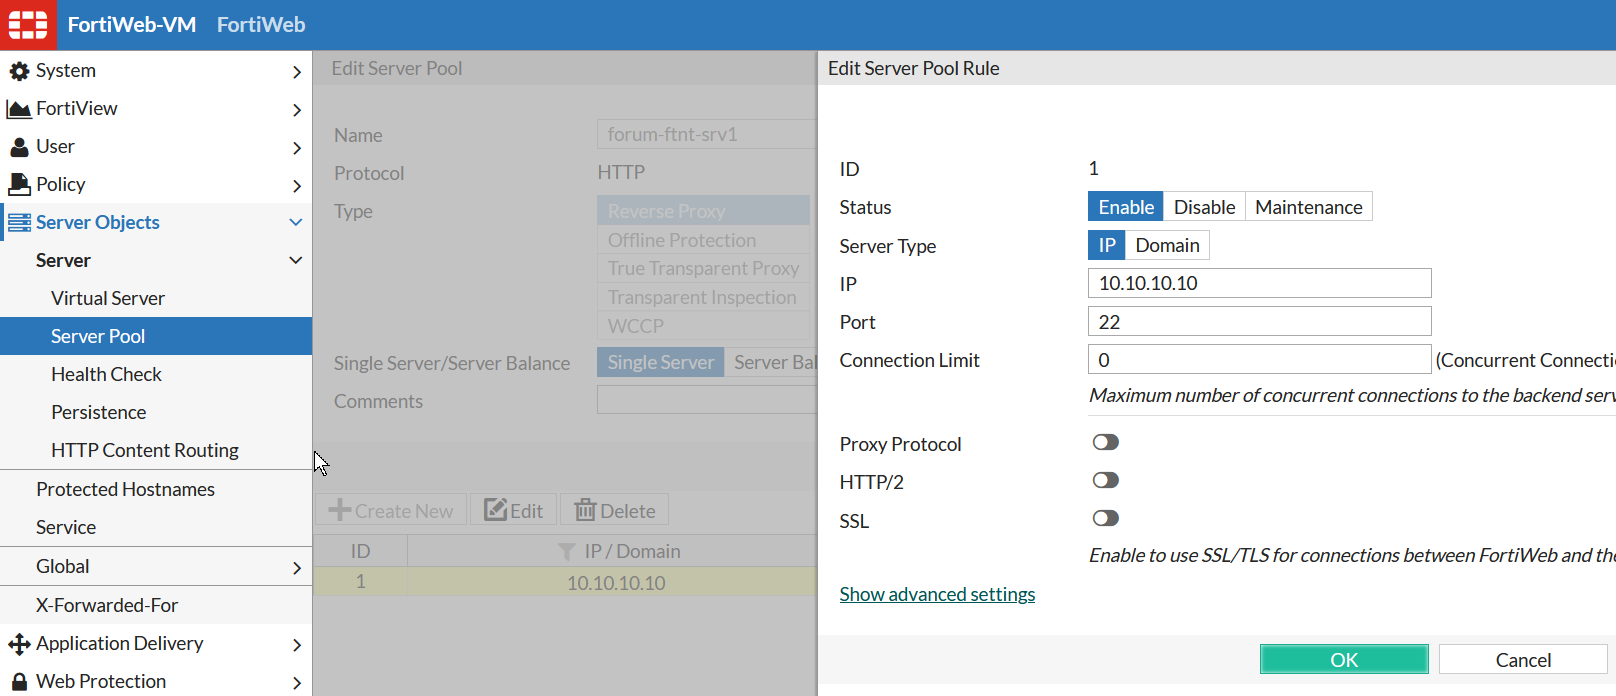Image resolution: width=1616 pixels, height=696 pixels.
Task: Expand the FortiView menu chevron
Action: point(296,110)
